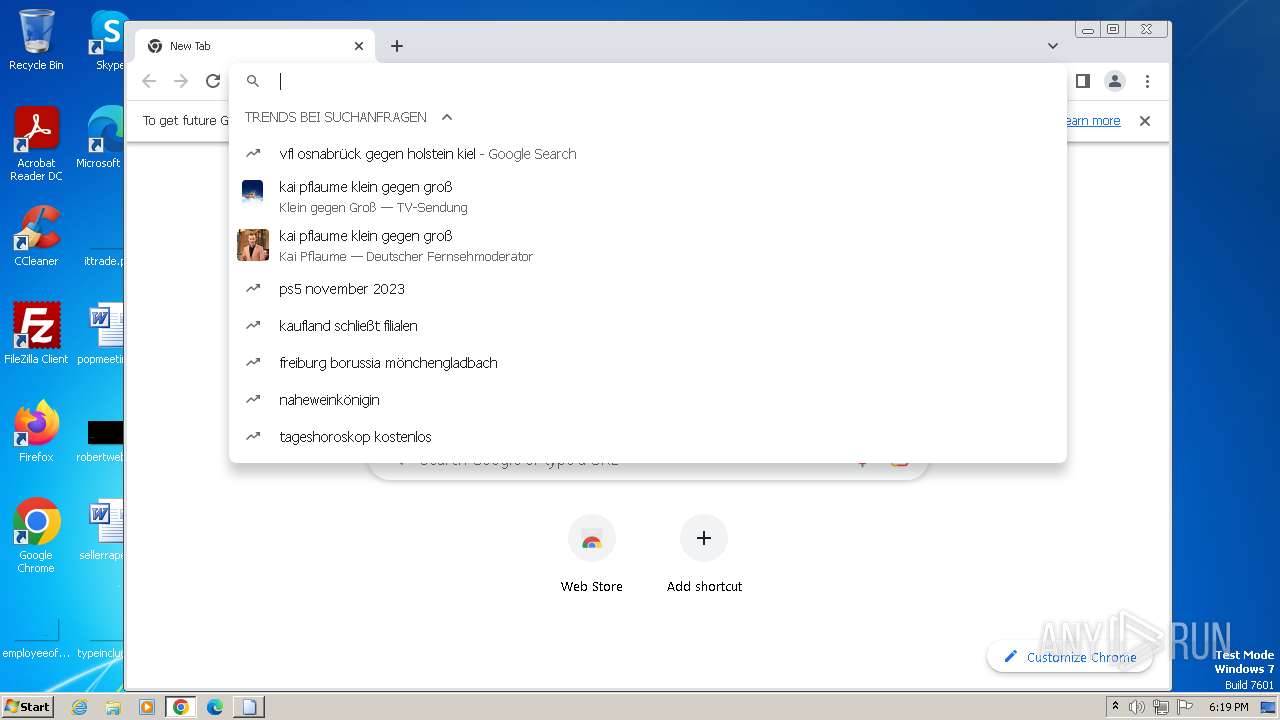The image size is (1280, 720).
Task: Launch Internet Explorer from taskbar
Action: pyautogui.click(x=80, y=707)
